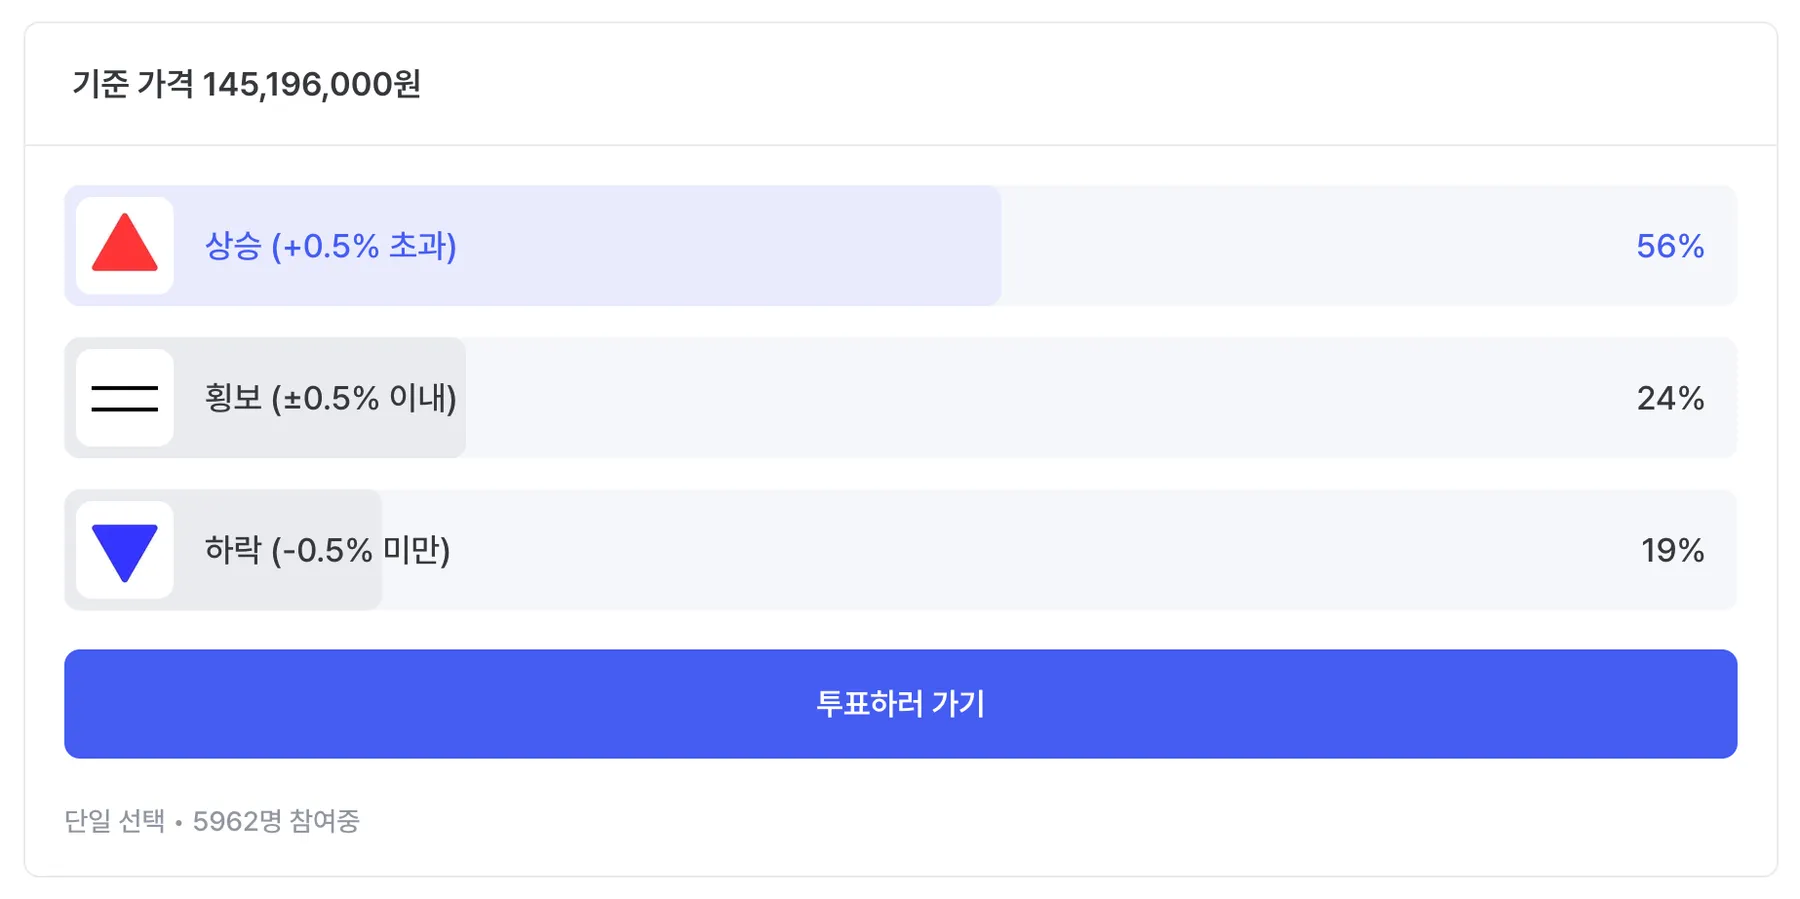
Task: Click the unfilled part of the 상승 bar
Action: click(1300, 246)
